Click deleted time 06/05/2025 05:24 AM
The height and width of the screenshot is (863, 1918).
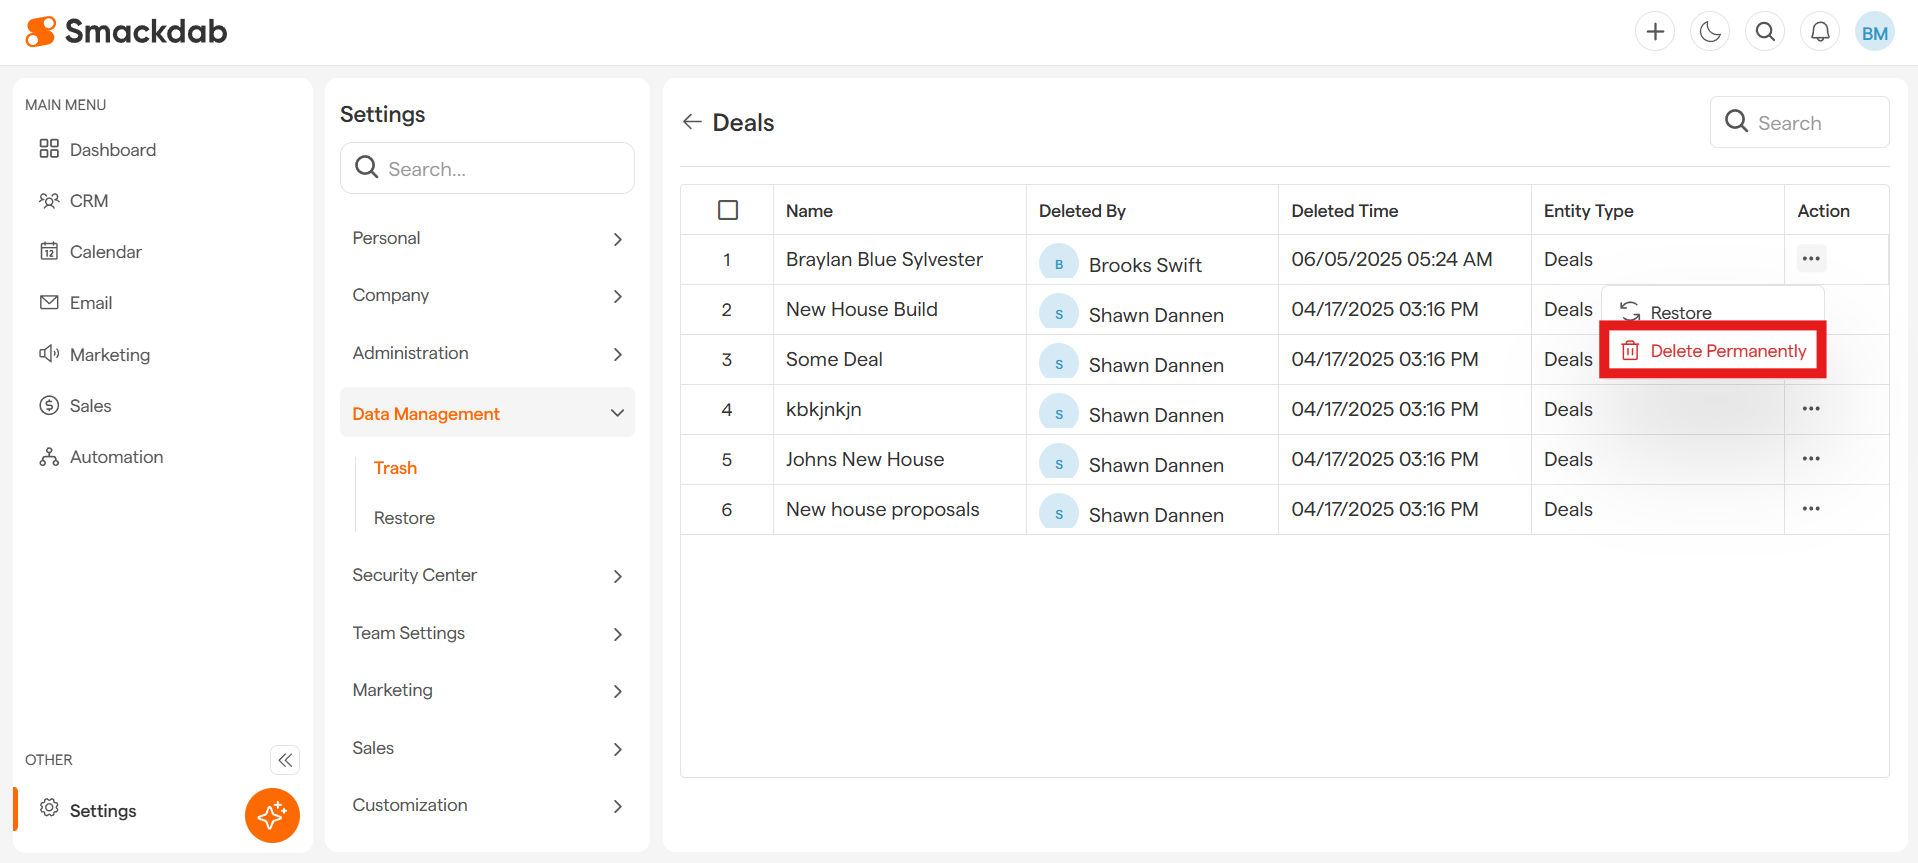coord(1392,259)
